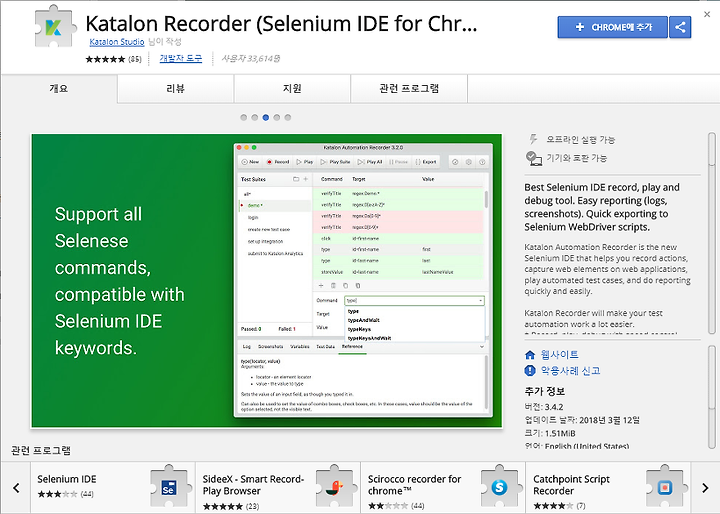Open Scirocco recorder for chrome card

click(x=444, y=488)
